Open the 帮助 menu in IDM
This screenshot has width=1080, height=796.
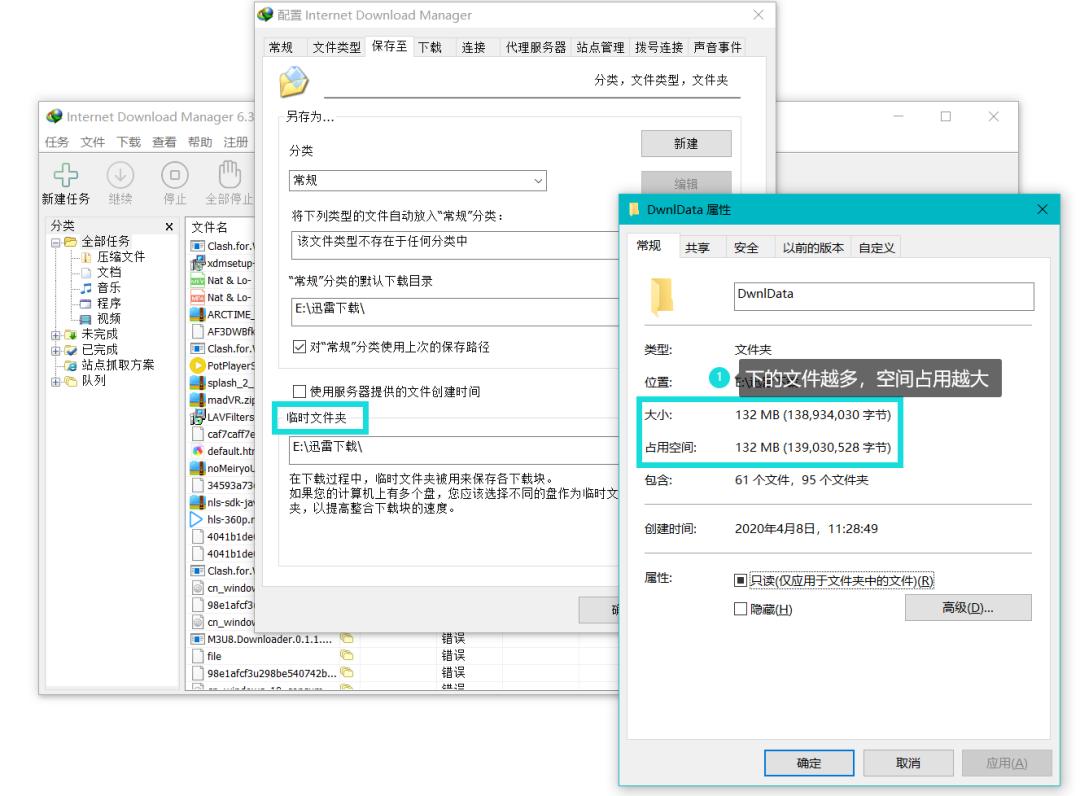(x=200, y=142)
